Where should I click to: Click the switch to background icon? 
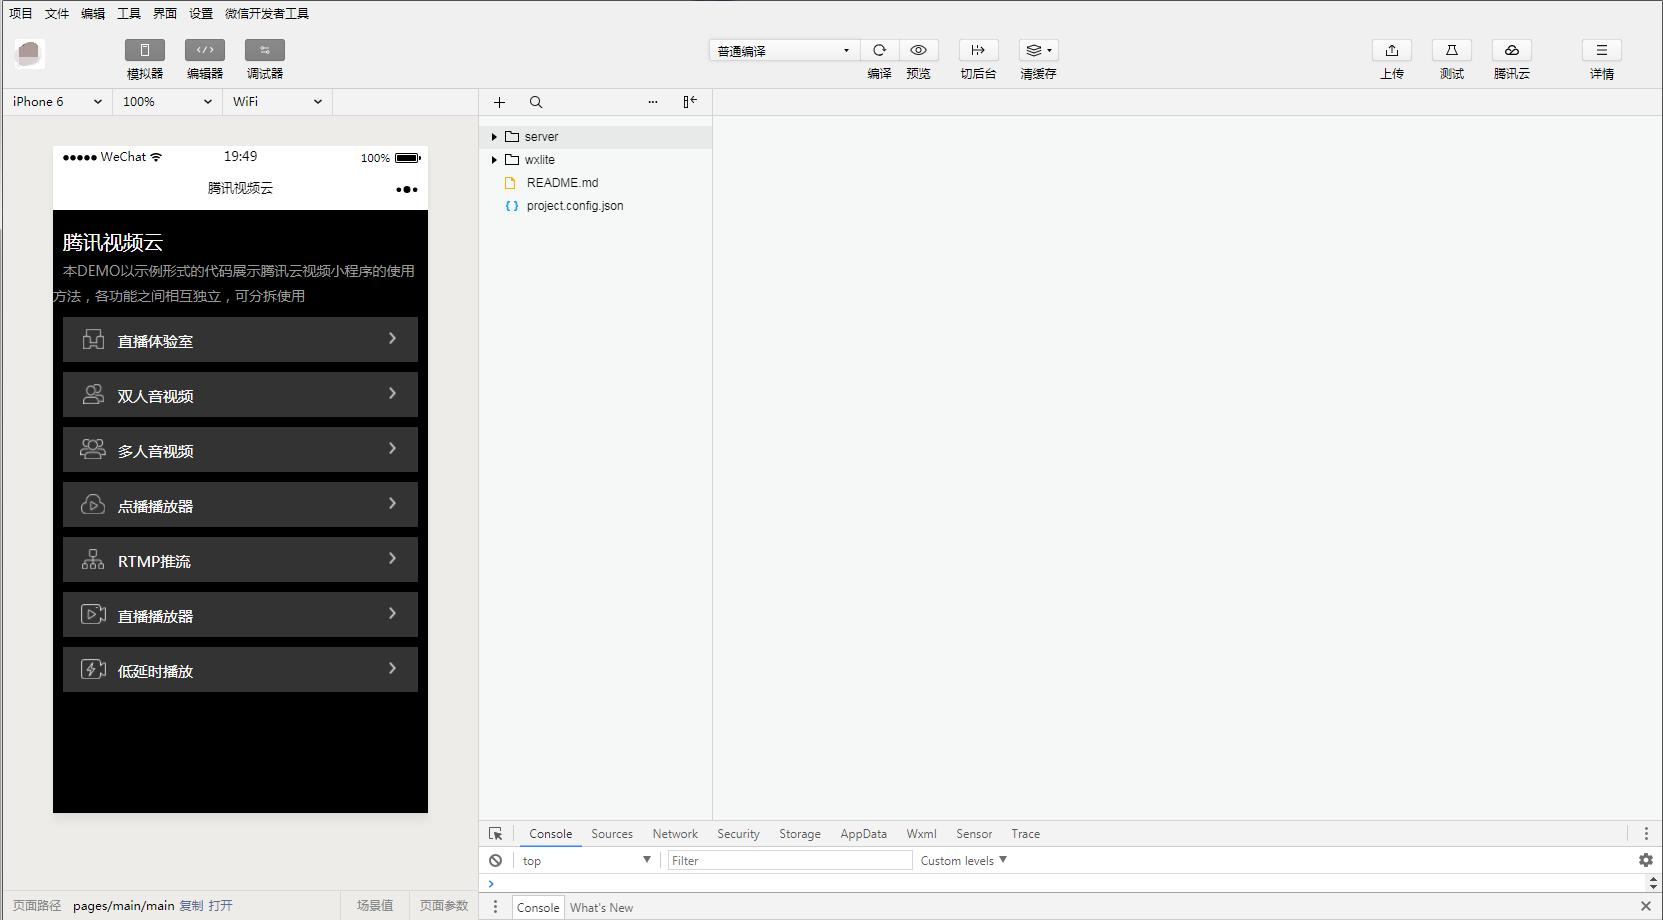(978, 50)
